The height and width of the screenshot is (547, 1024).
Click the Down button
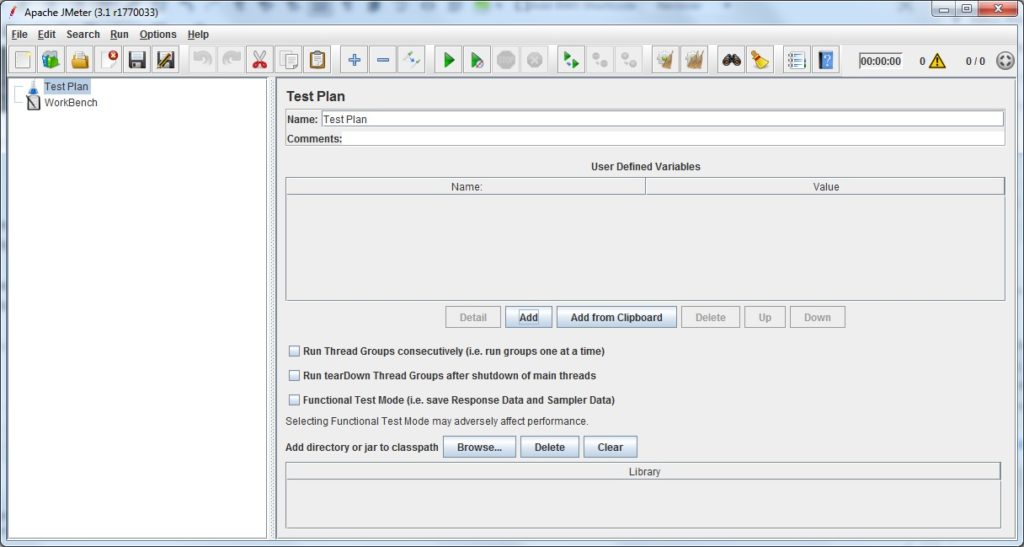click(x=818, y=317)
